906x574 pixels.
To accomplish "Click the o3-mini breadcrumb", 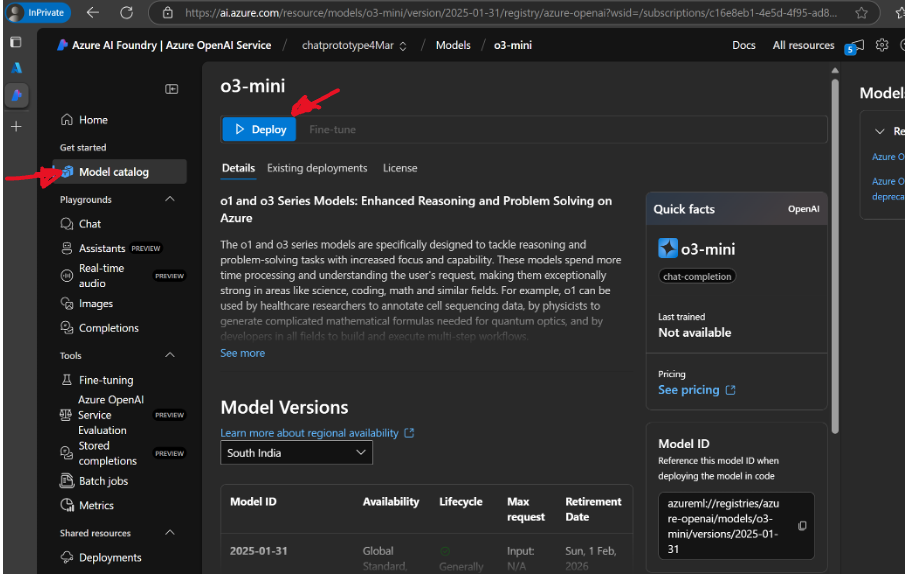I will pyautogui.click(x=513, y=45).
